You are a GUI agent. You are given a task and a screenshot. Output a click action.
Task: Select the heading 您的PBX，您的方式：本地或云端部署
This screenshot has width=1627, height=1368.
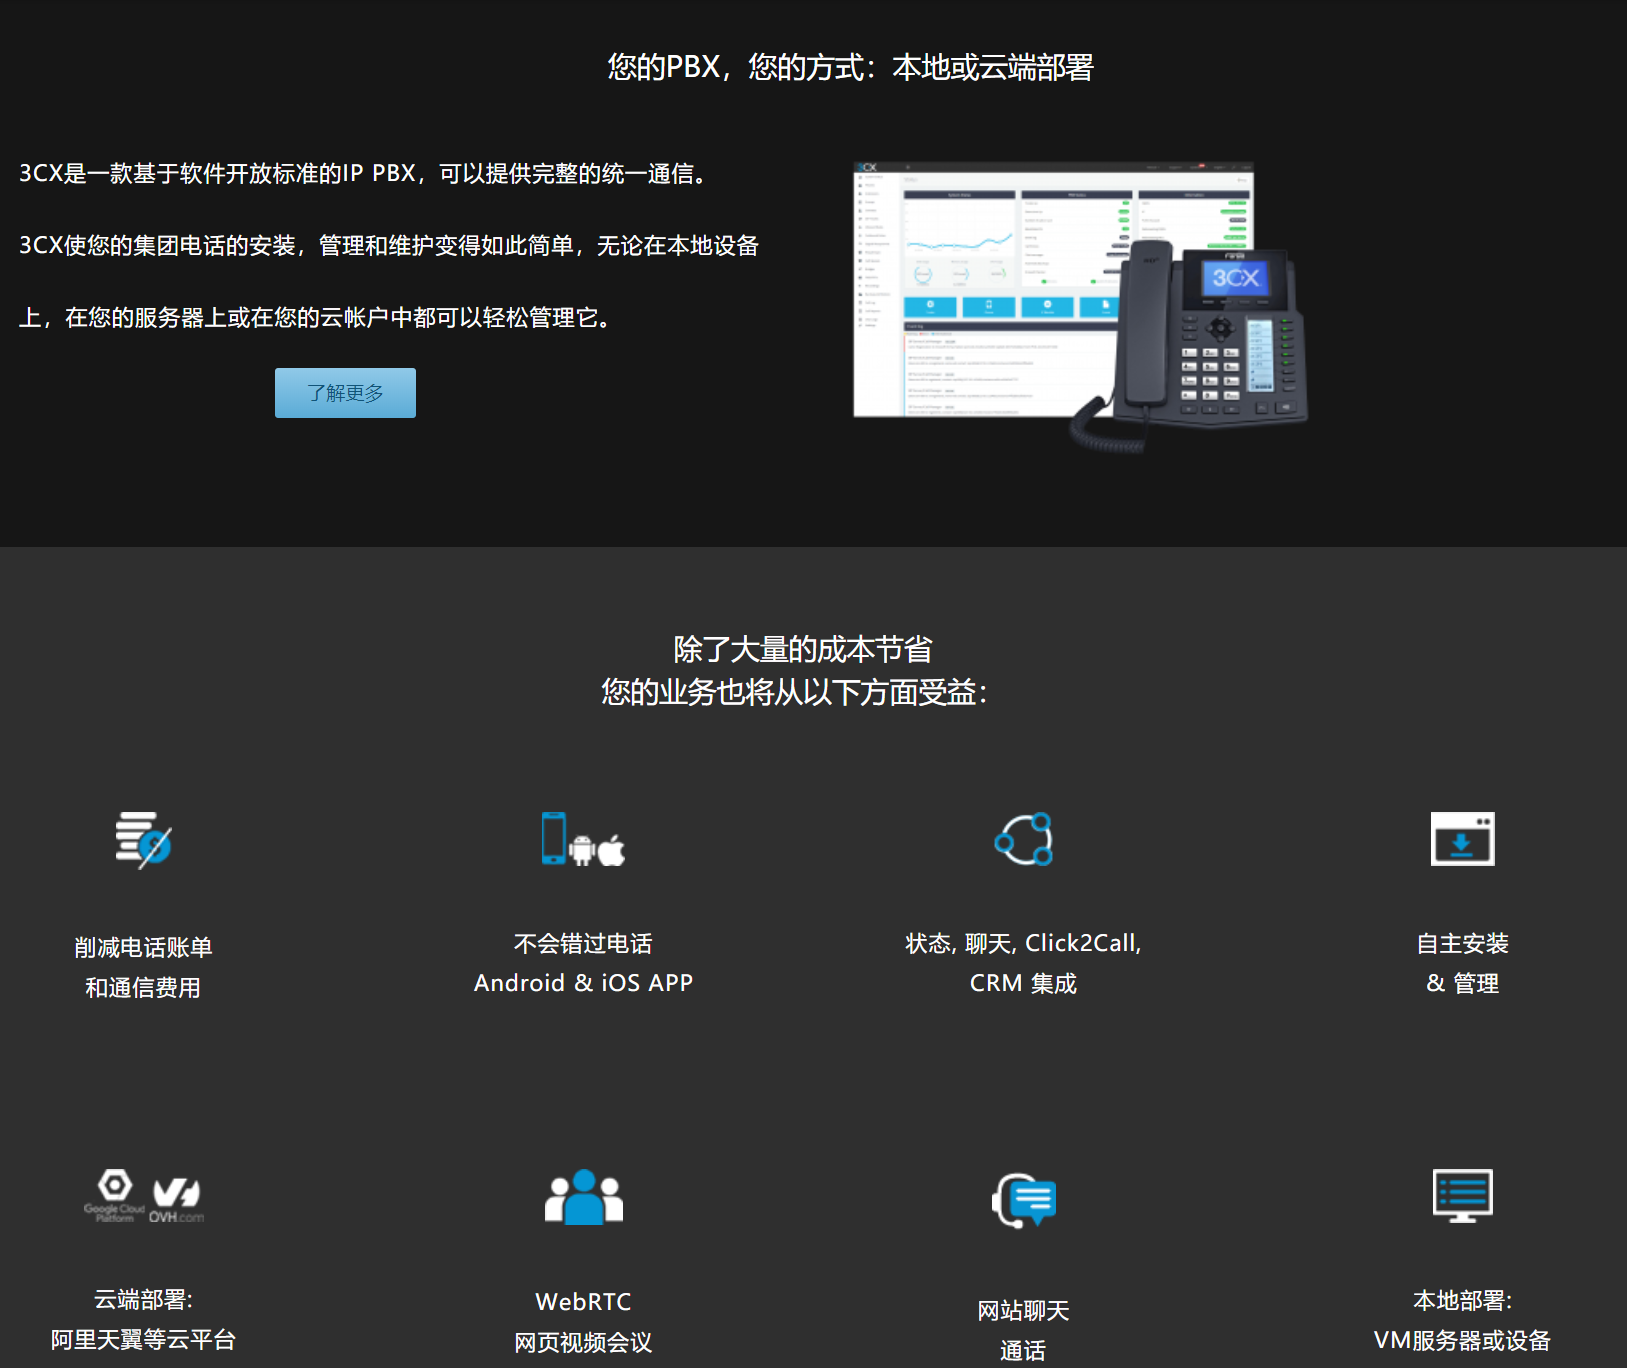point(851,67)
